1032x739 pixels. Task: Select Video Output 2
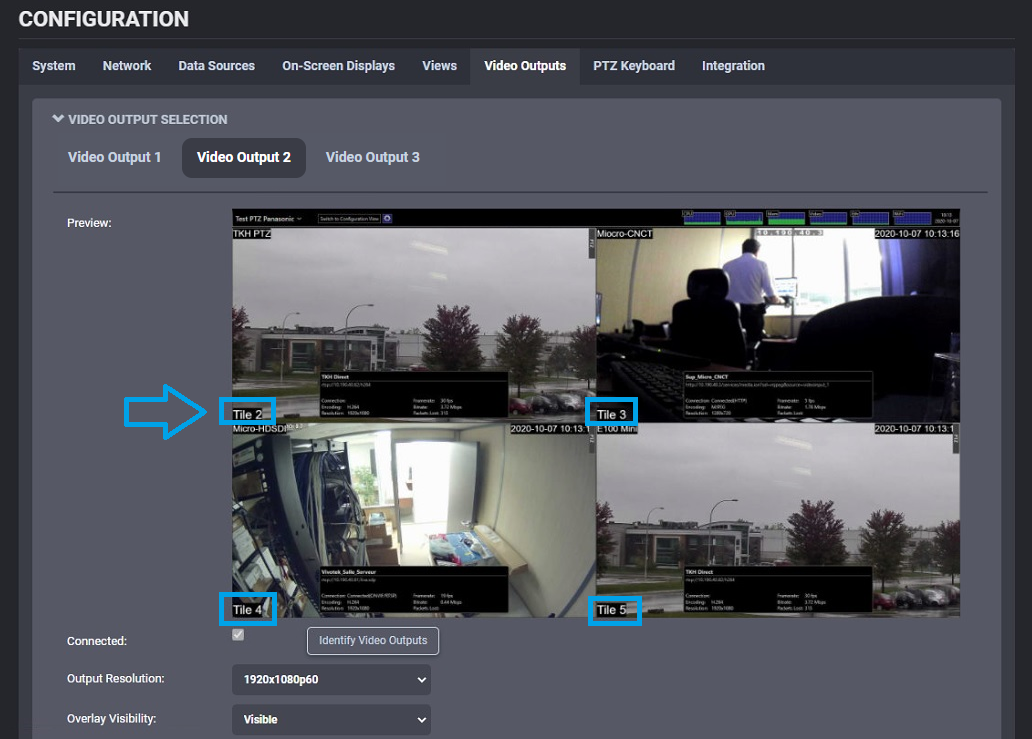[244, 157]
